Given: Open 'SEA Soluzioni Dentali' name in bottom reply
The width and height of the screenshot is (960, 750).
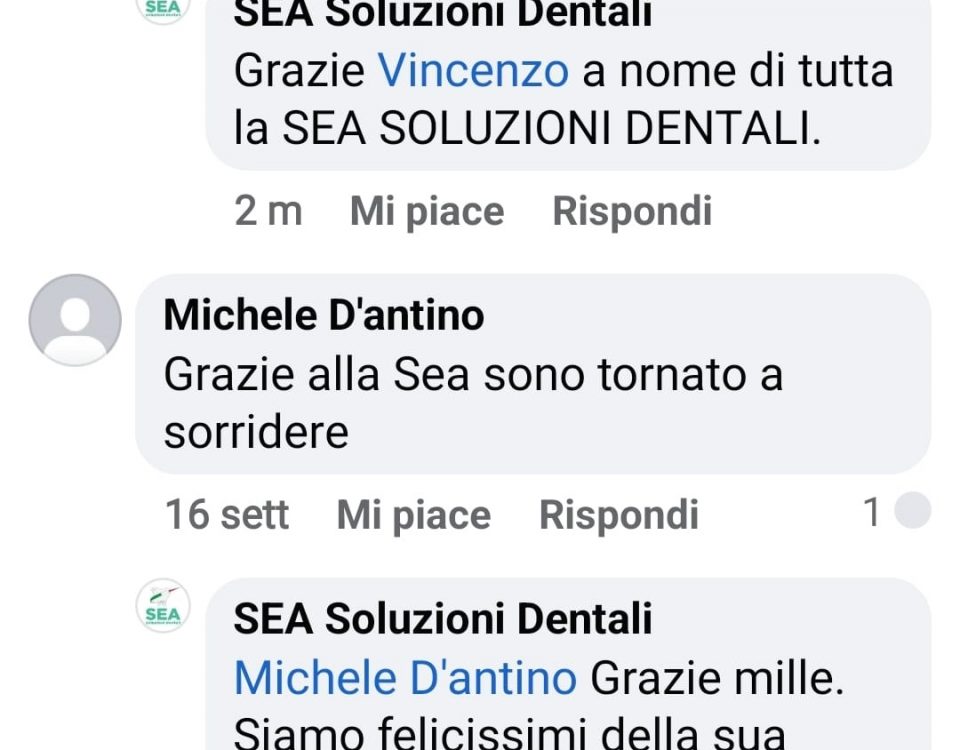Looking at the screenshot, I should (443, 618).
